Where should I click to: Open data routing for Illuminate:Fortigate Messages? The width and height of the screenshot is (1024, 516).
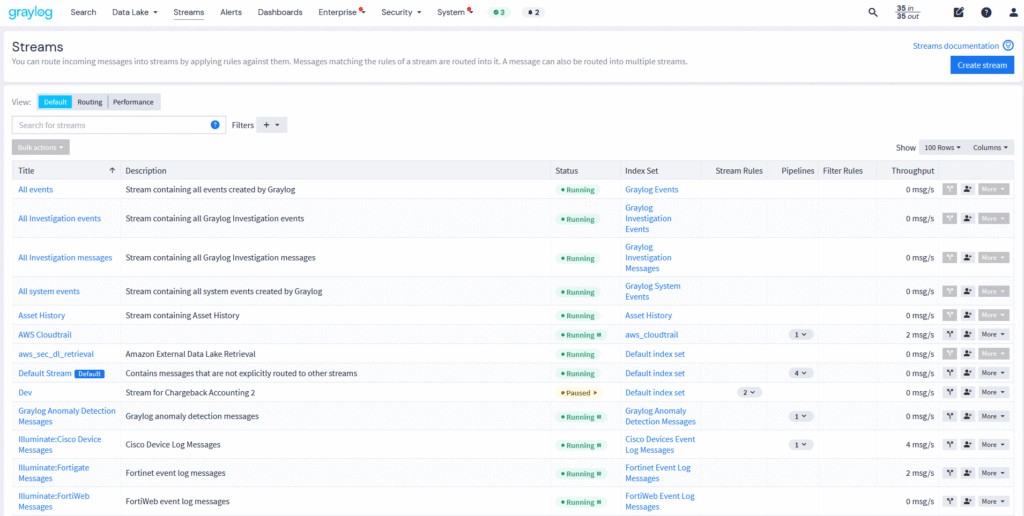pos(950,473)
